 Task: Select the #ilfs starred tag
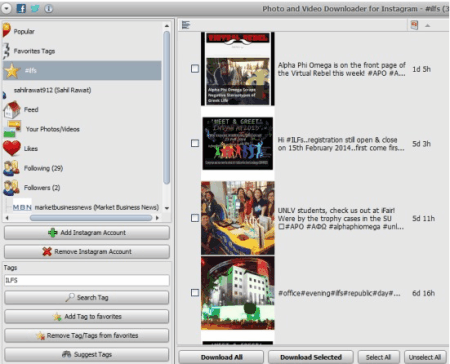pyautogui.click(x=82, y=70)
